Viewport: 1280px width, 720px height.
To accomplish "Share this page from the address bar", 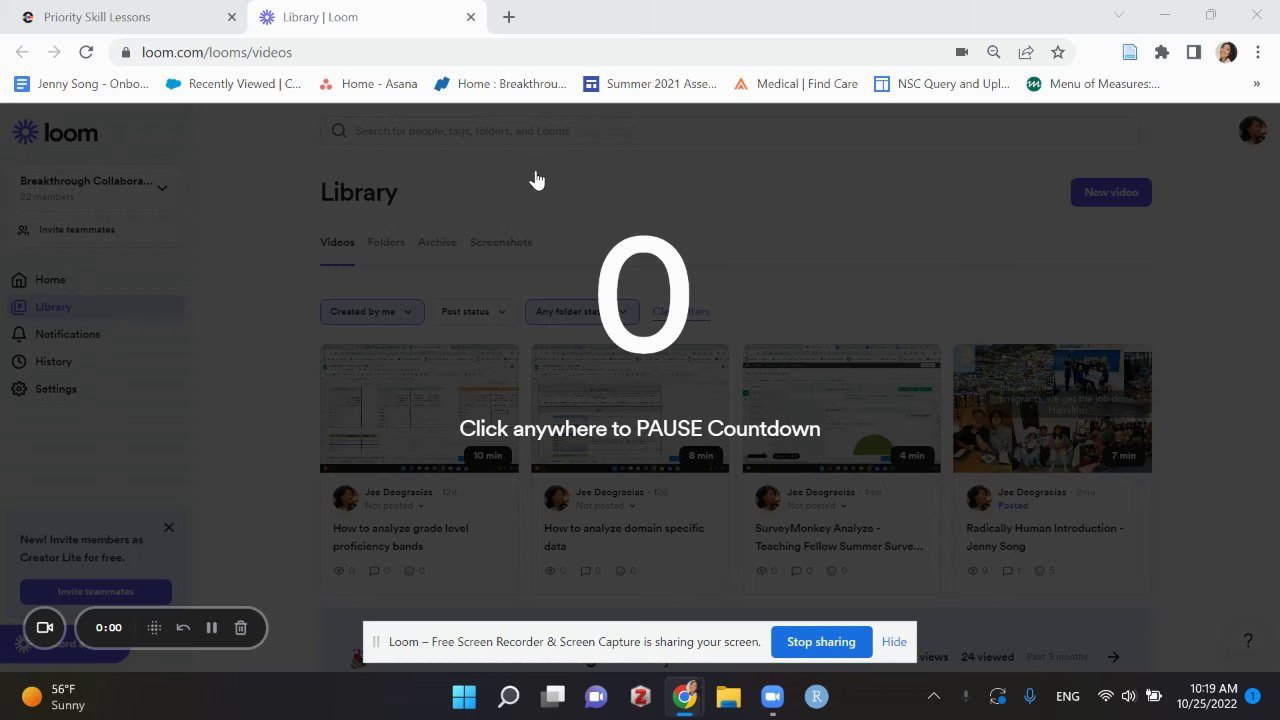I will (1026, 52).
